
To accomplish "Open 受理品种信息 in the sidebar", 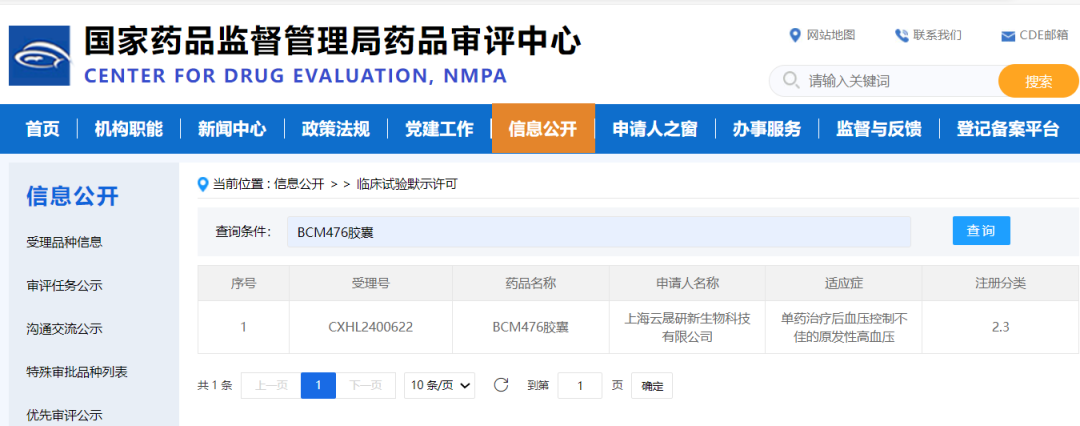I will [x=64, y=243].
